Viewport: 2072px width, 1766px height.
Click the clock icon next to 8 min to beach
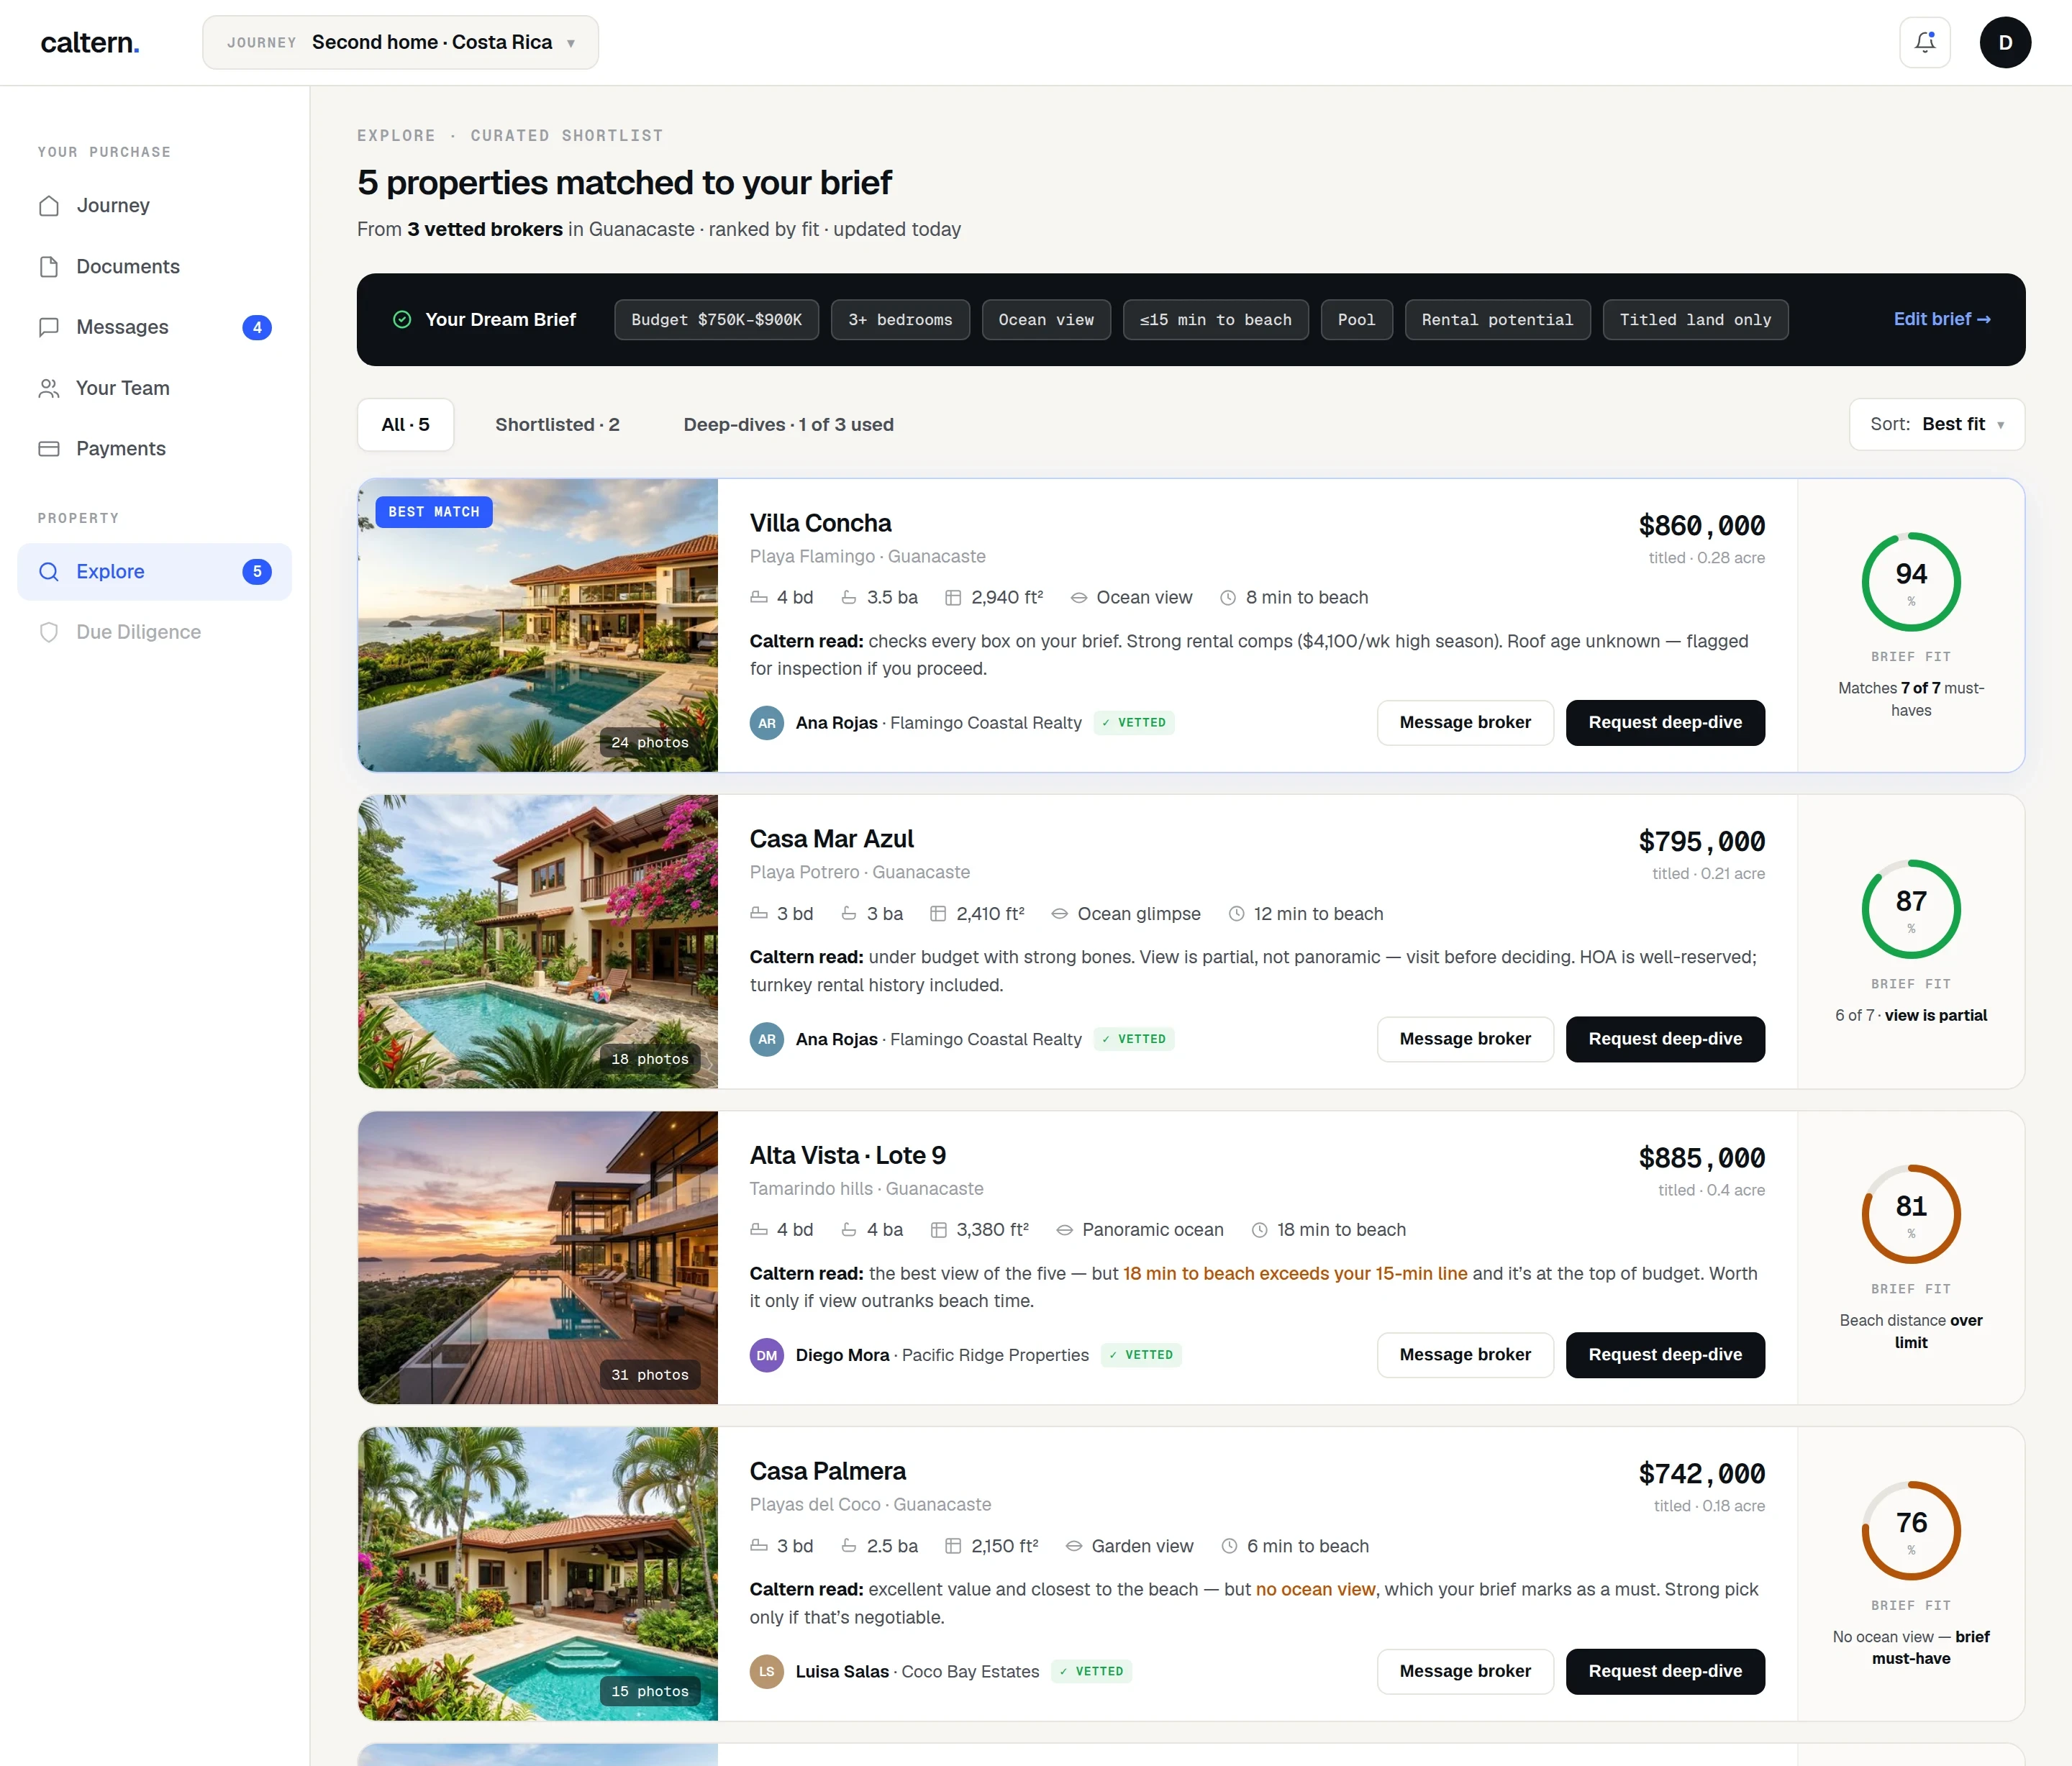[x=1228, y=597]
